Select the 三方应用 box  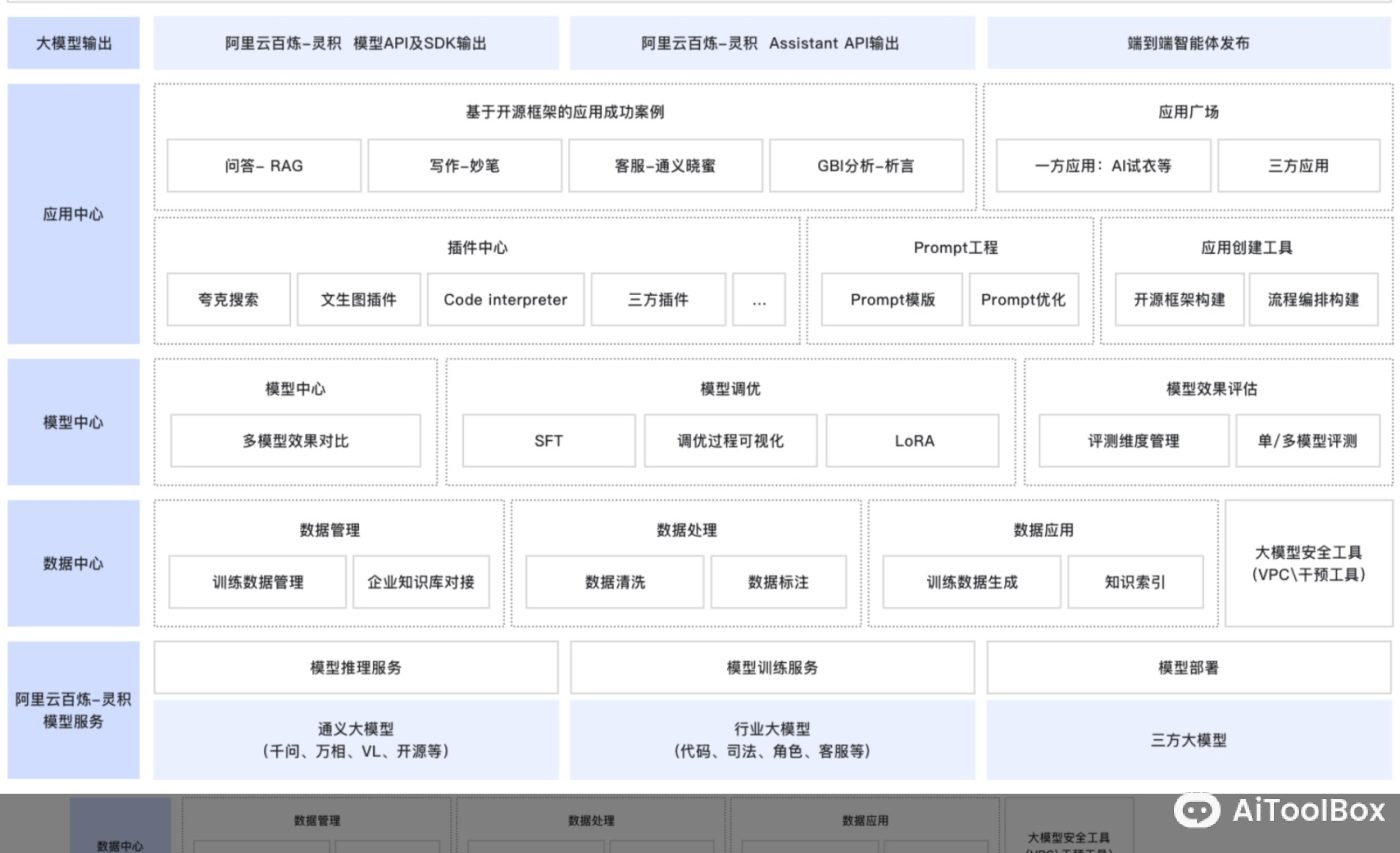(1298, 166)
